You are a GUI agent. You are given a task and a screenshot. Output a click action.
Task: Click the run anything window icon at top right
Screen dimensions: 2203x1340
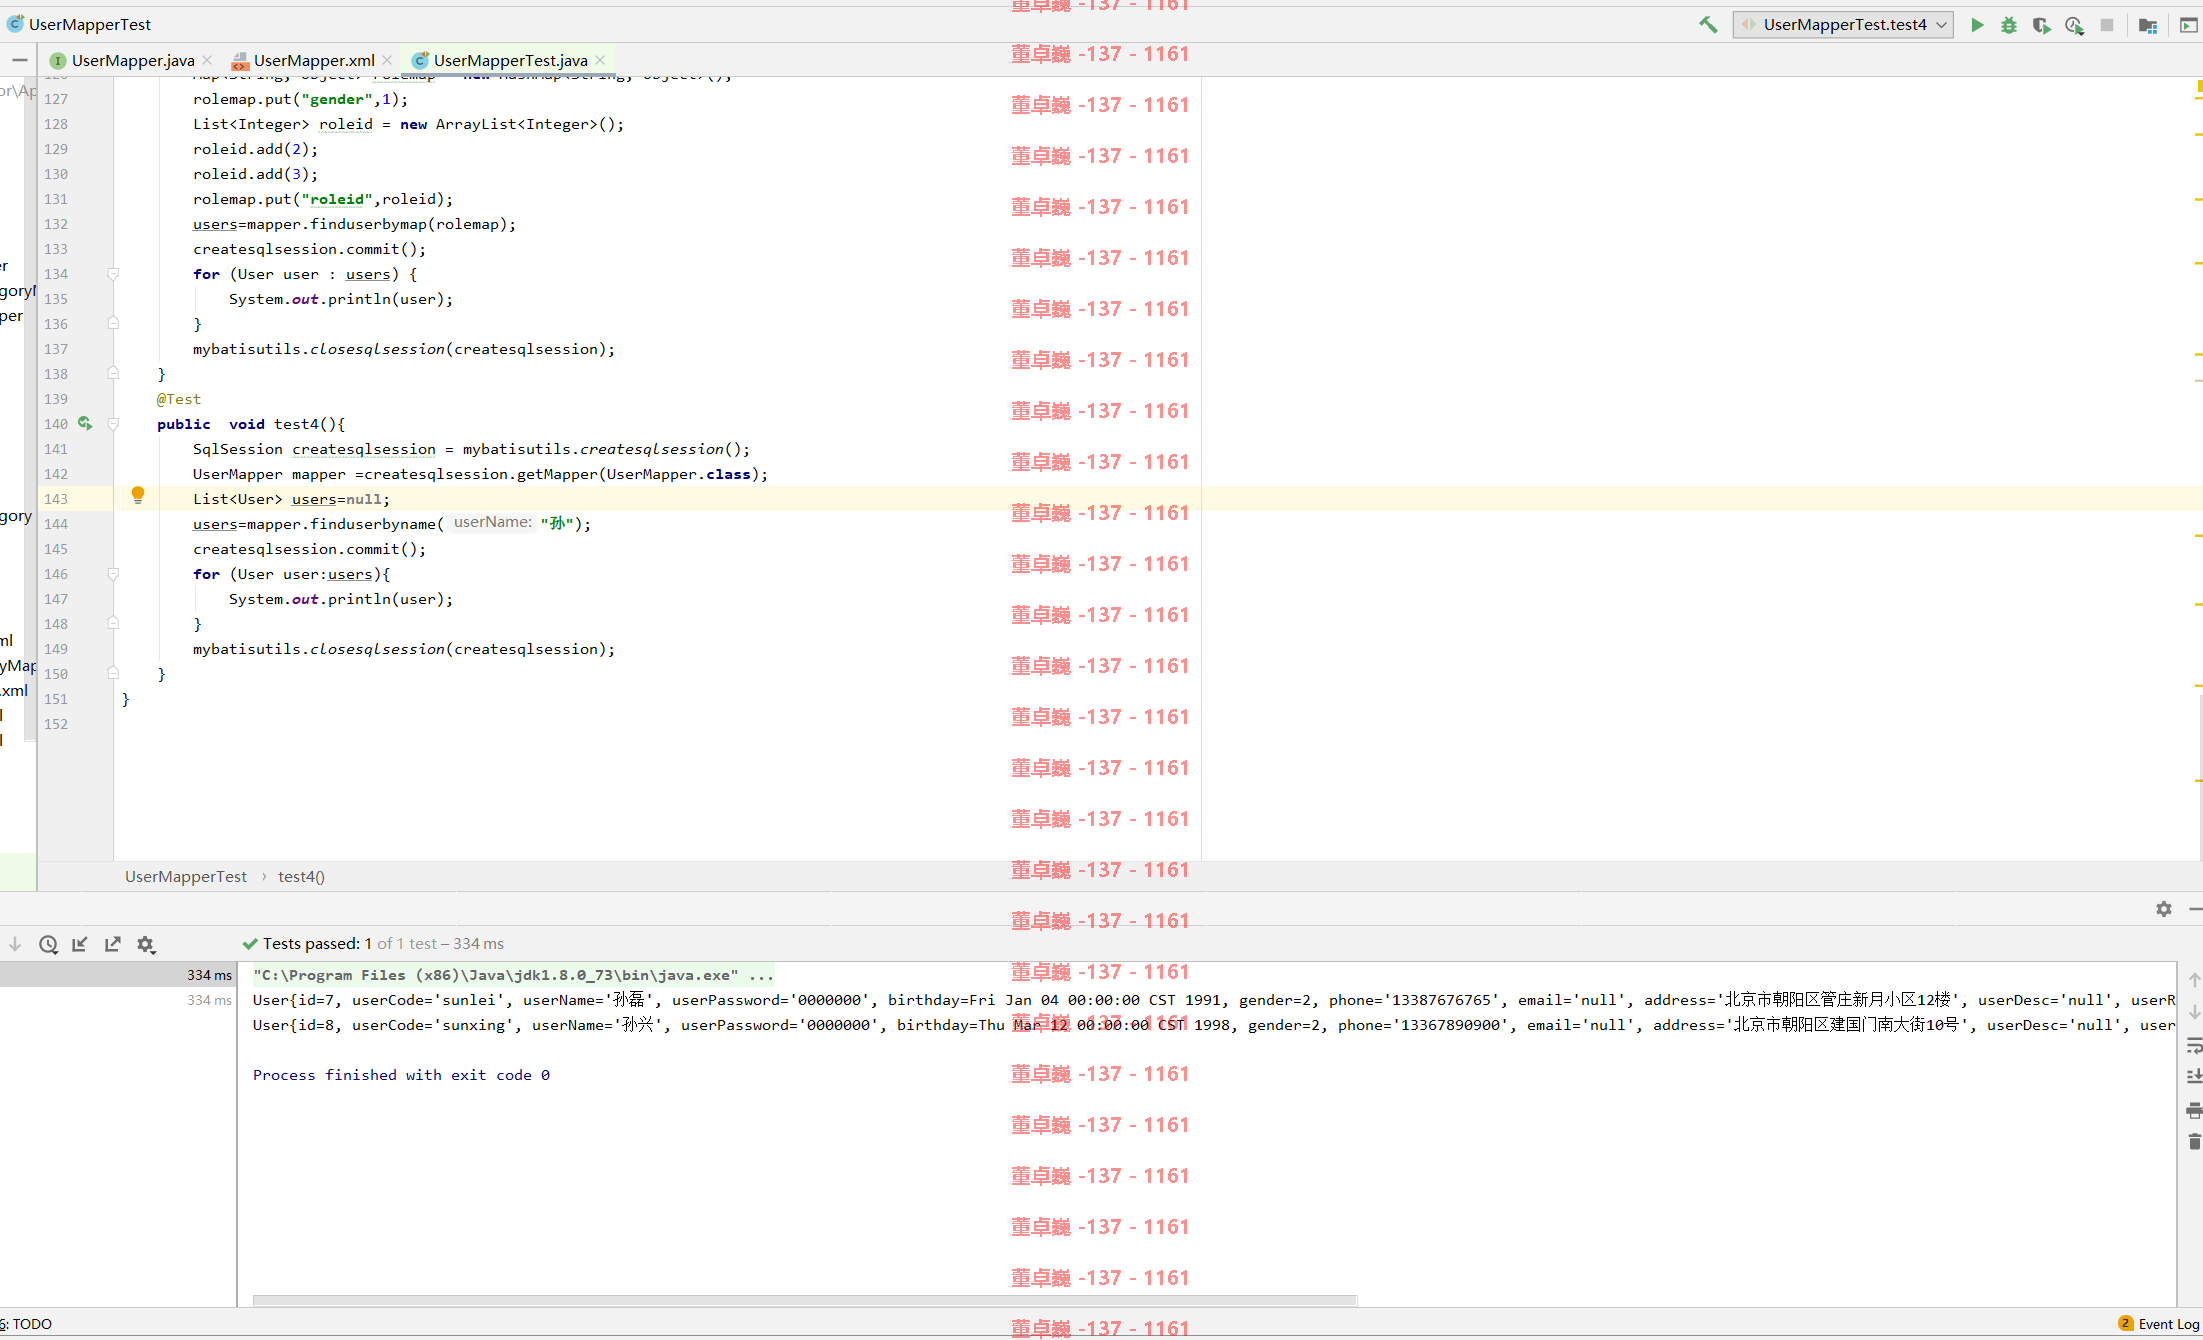pos(2189,25)
